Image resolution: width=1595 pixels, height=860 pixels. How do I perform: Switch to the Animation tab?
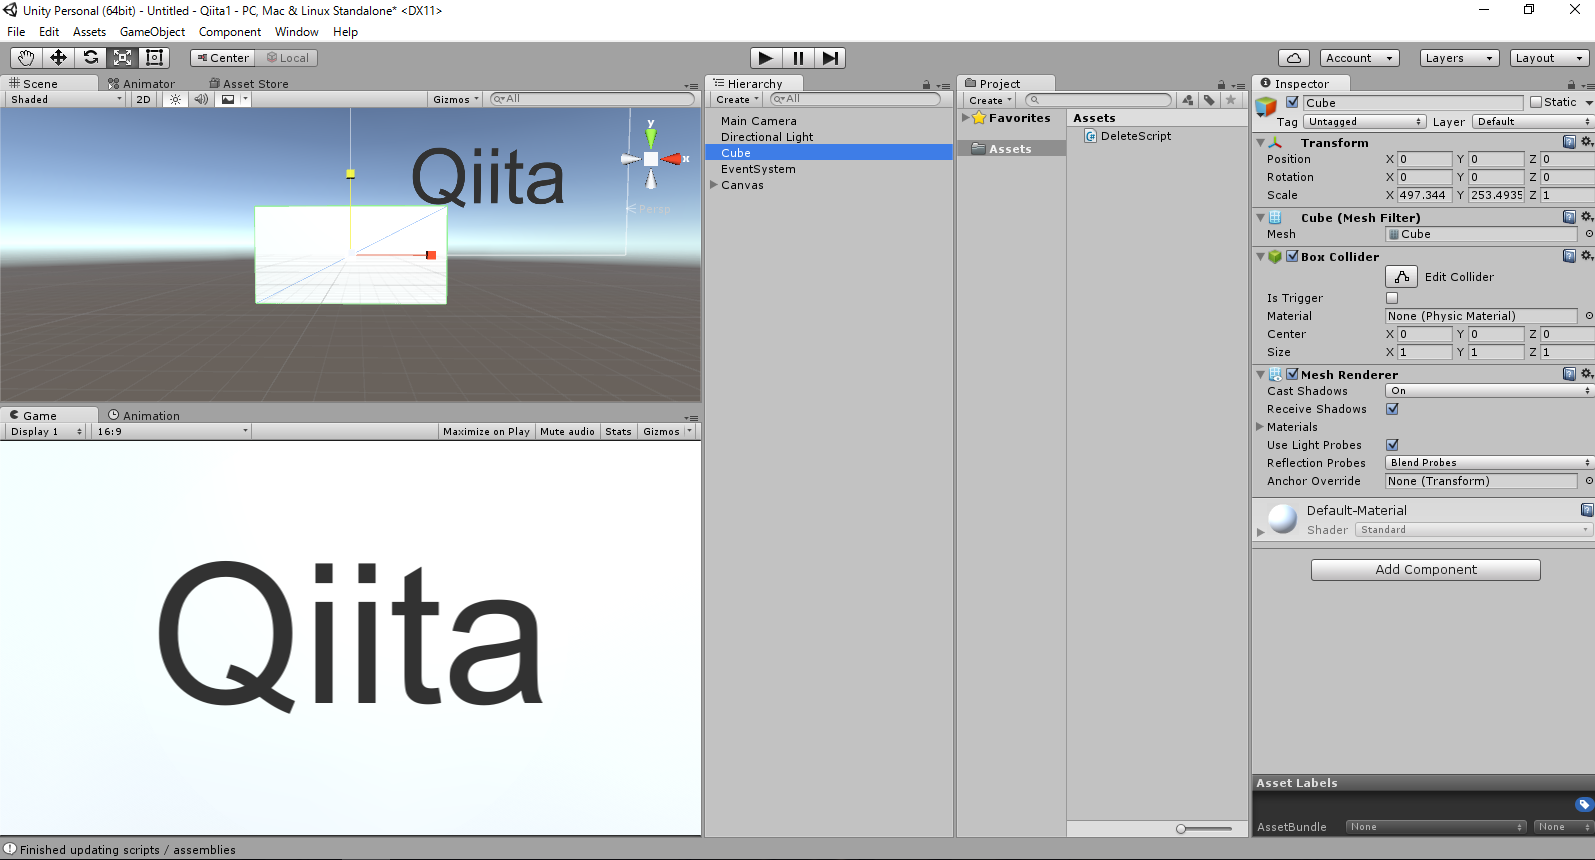(x=144, y=416)
